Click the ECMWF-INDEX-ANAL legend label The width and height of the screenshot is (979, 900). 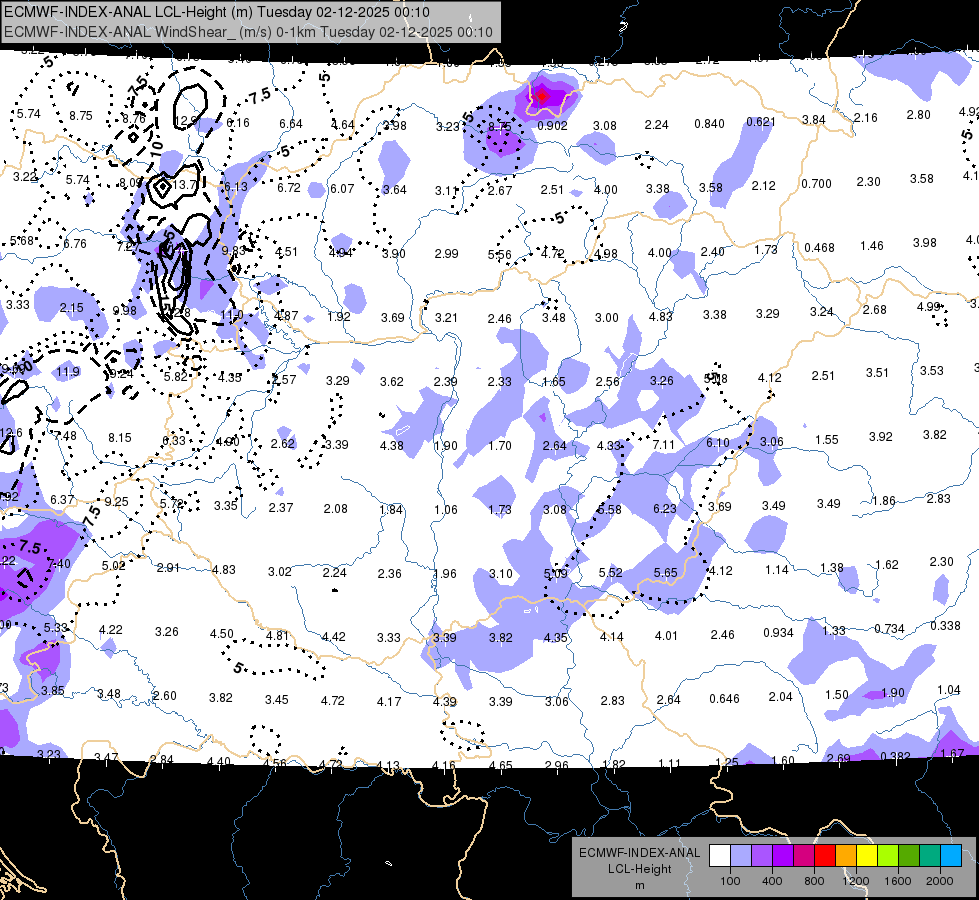coord(639,853)
